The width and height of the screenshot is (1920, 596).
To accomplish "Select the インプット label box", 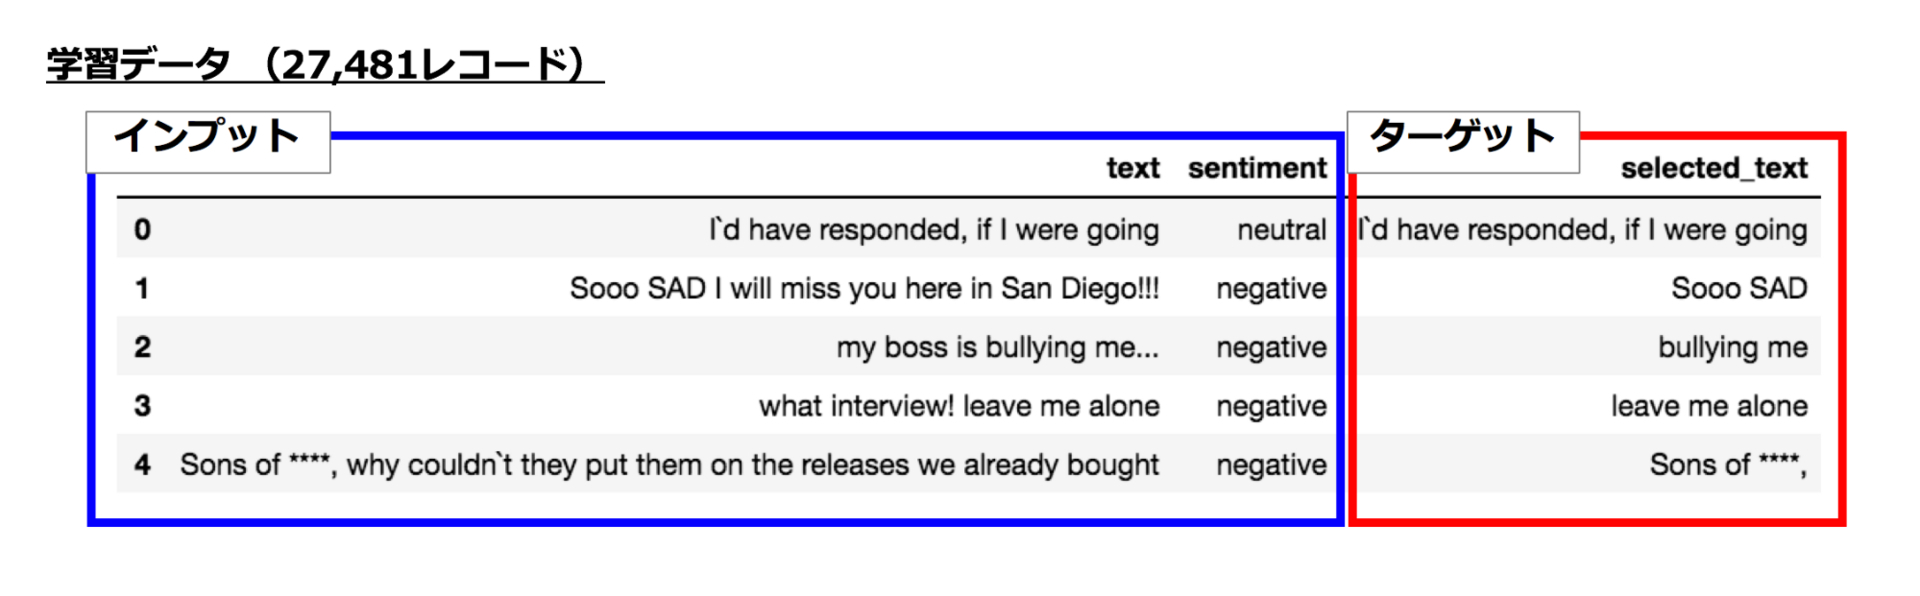I will click(208, 142).
